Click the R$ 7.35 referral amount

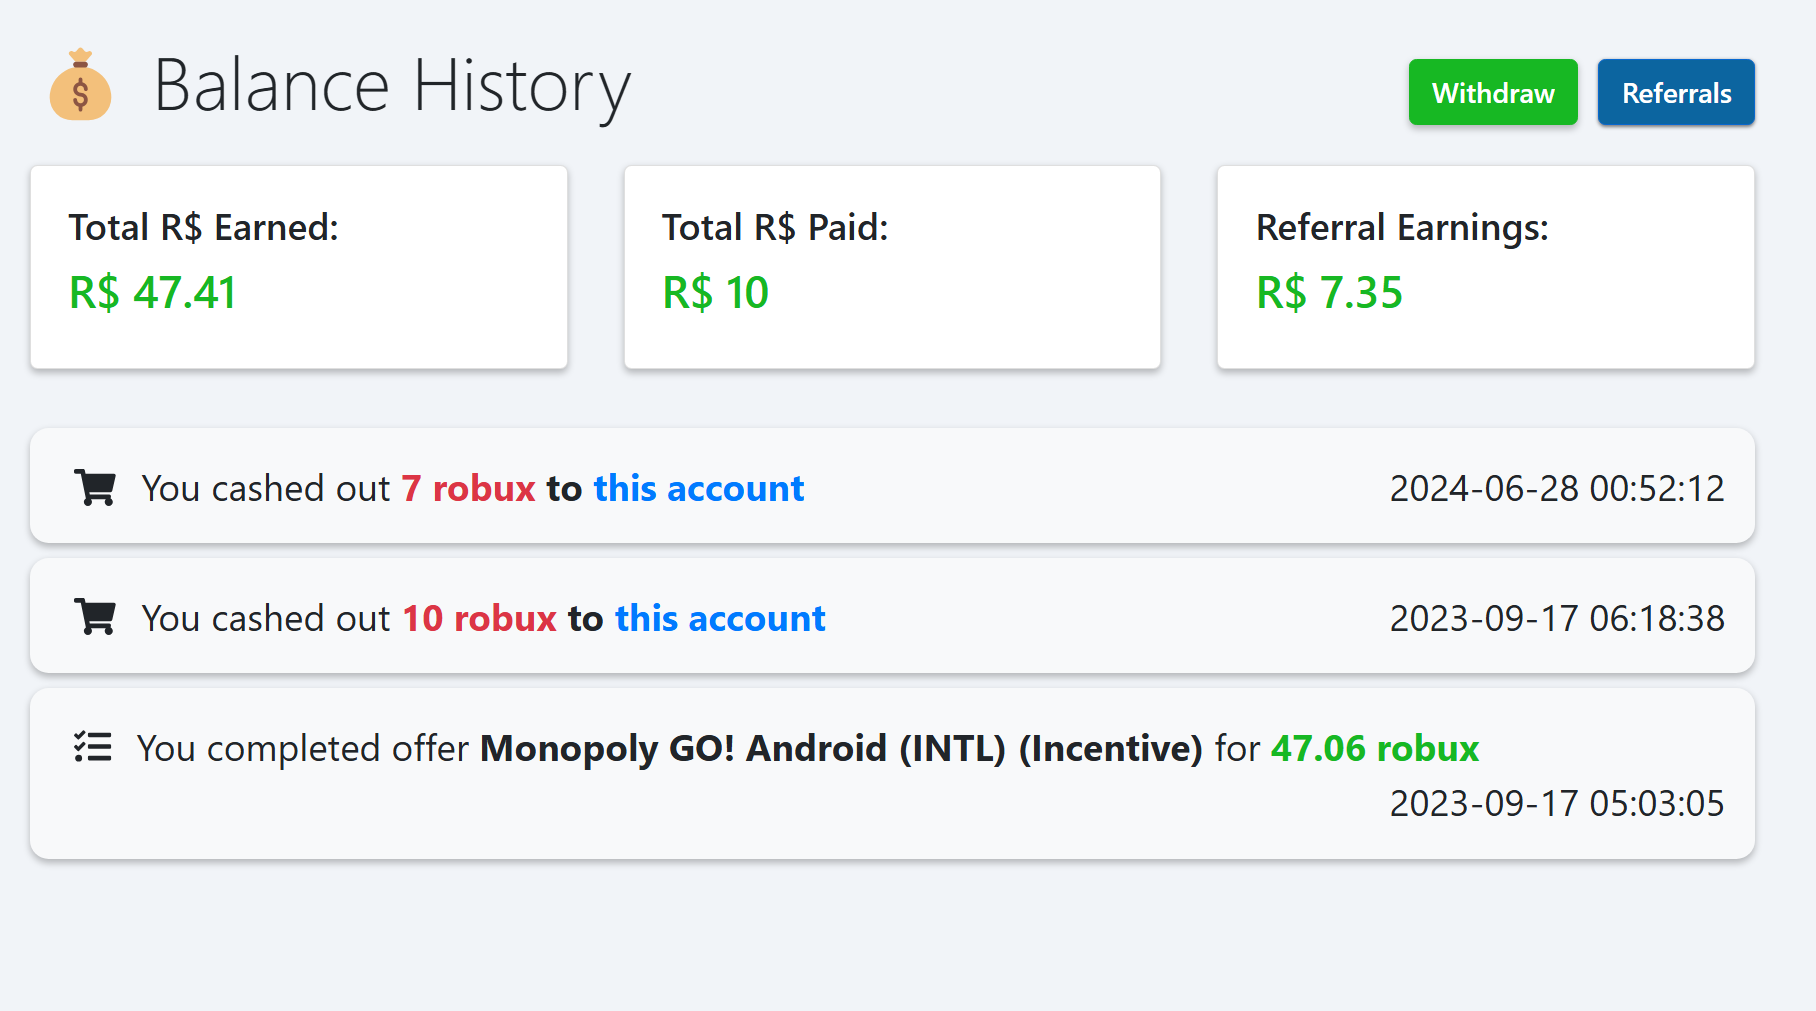coord(1330,293)
